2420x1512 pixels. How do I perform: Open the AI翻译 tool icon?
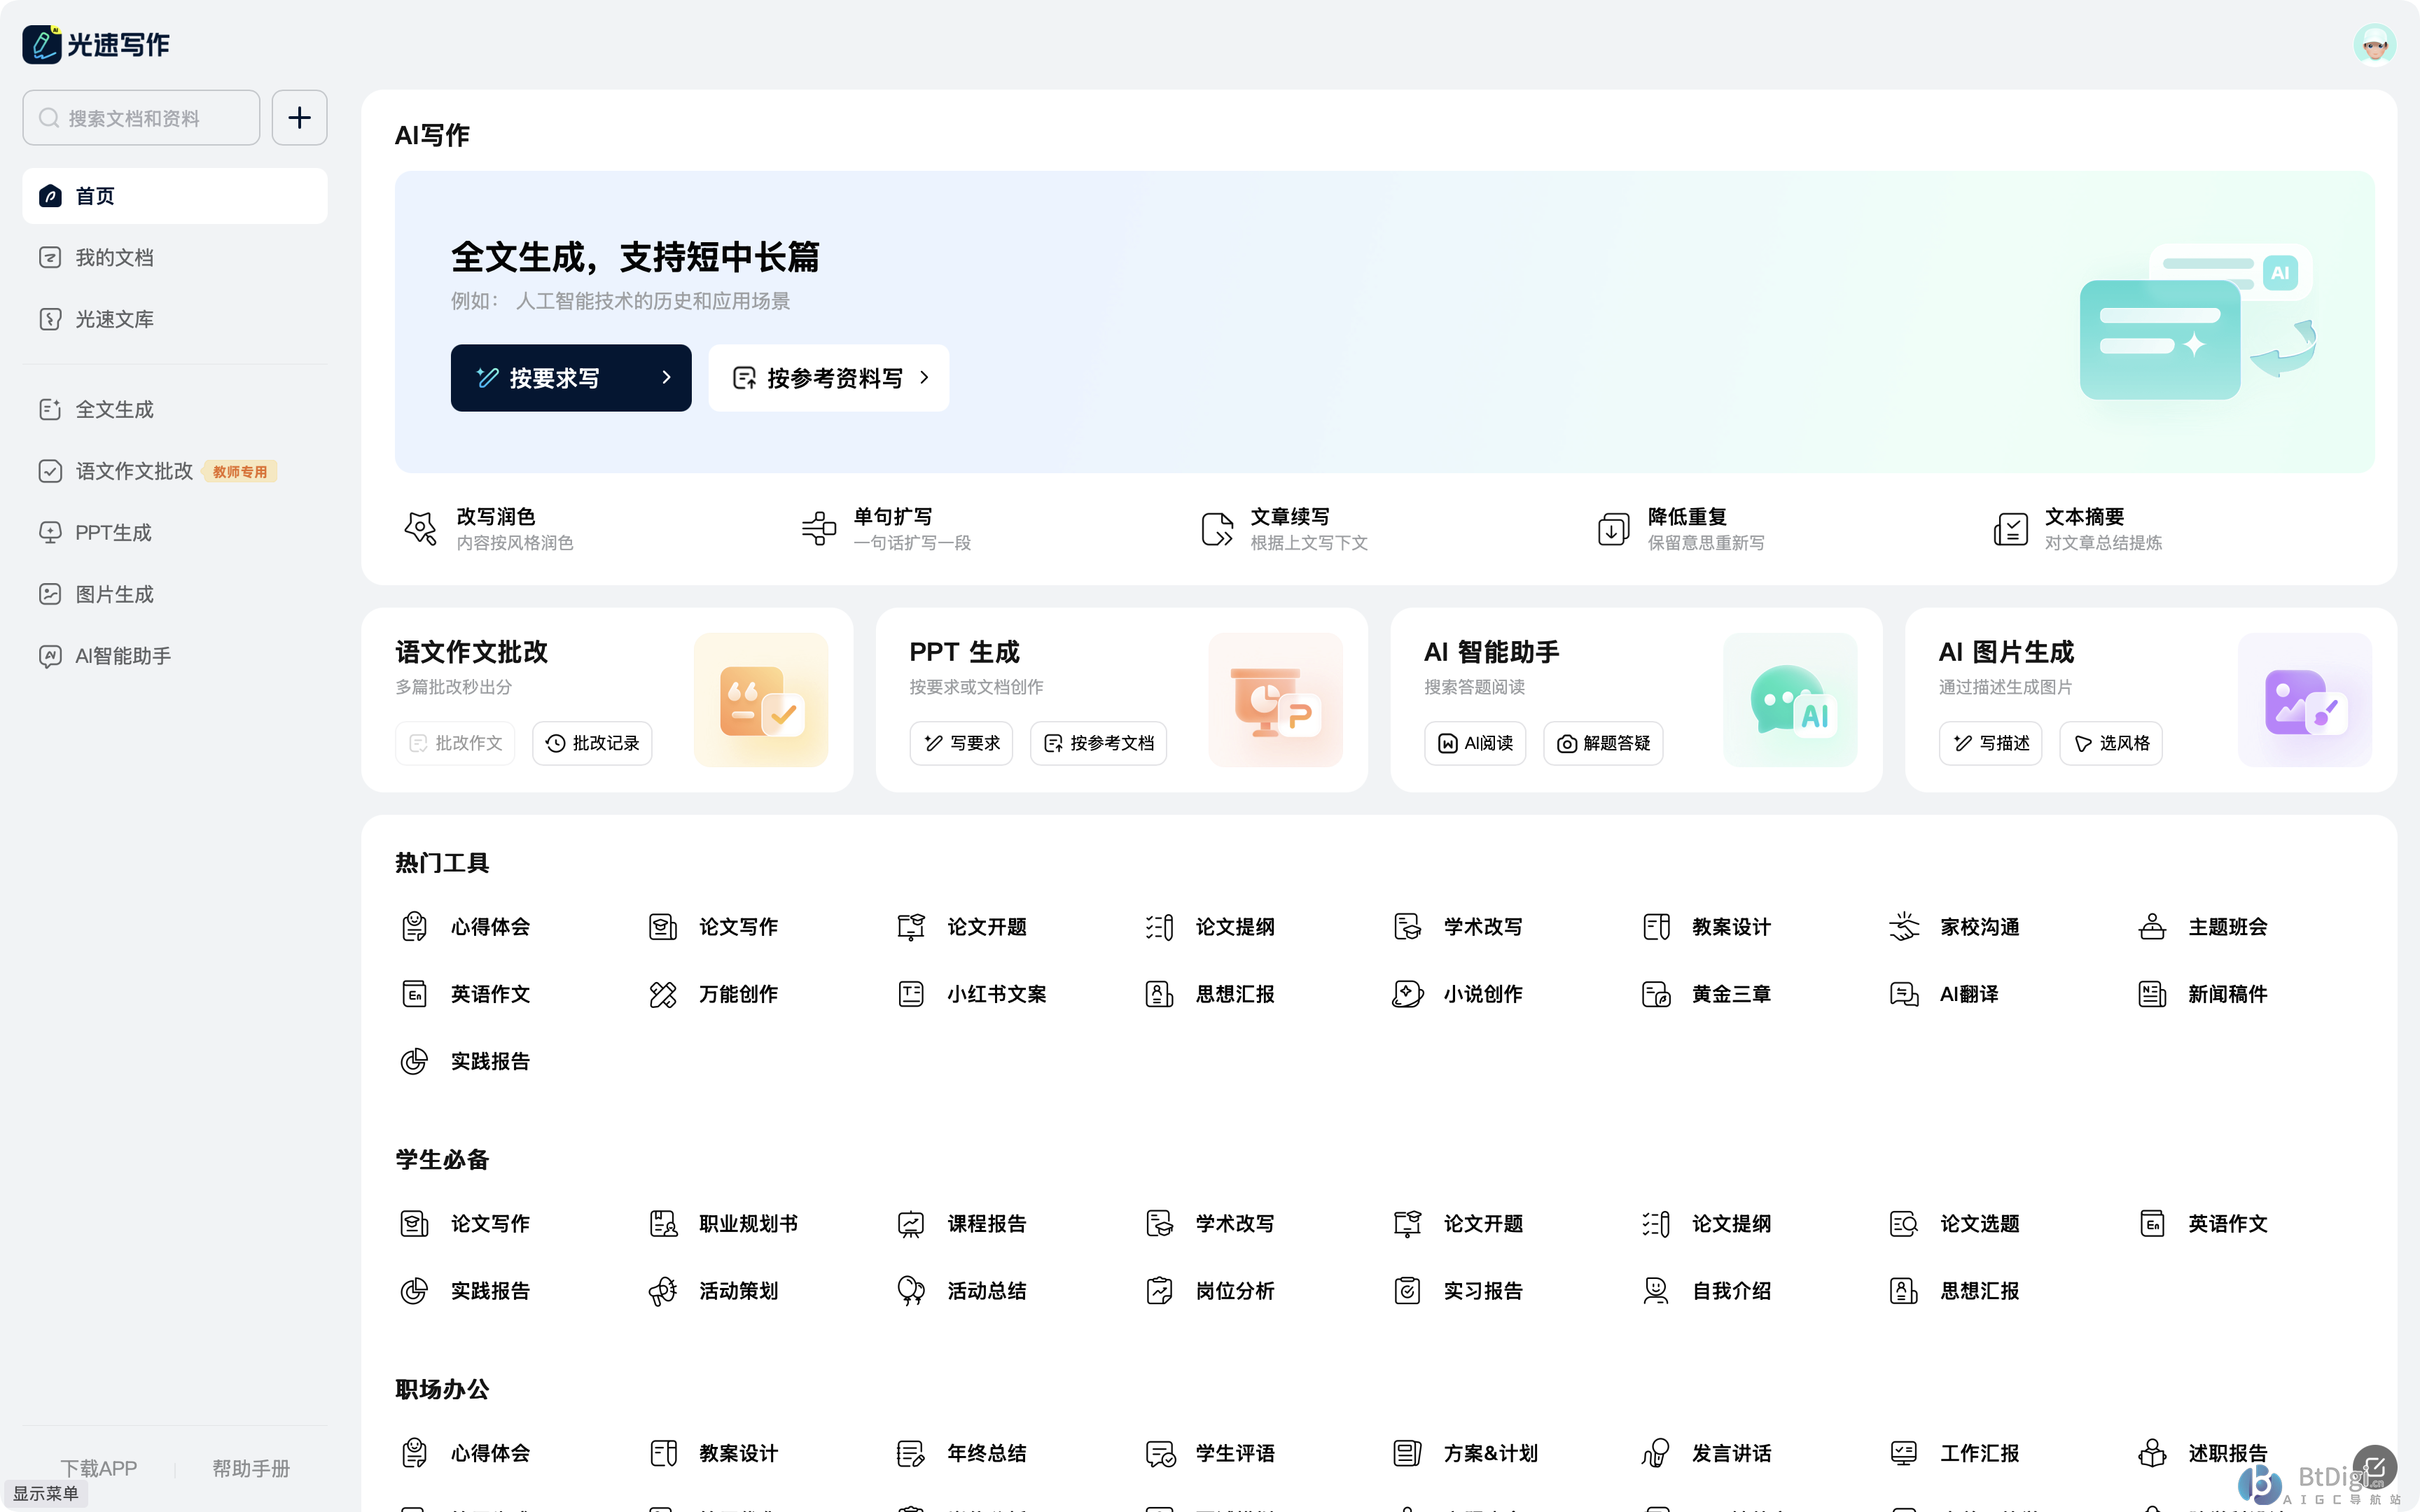click(x=1904, y=994)
